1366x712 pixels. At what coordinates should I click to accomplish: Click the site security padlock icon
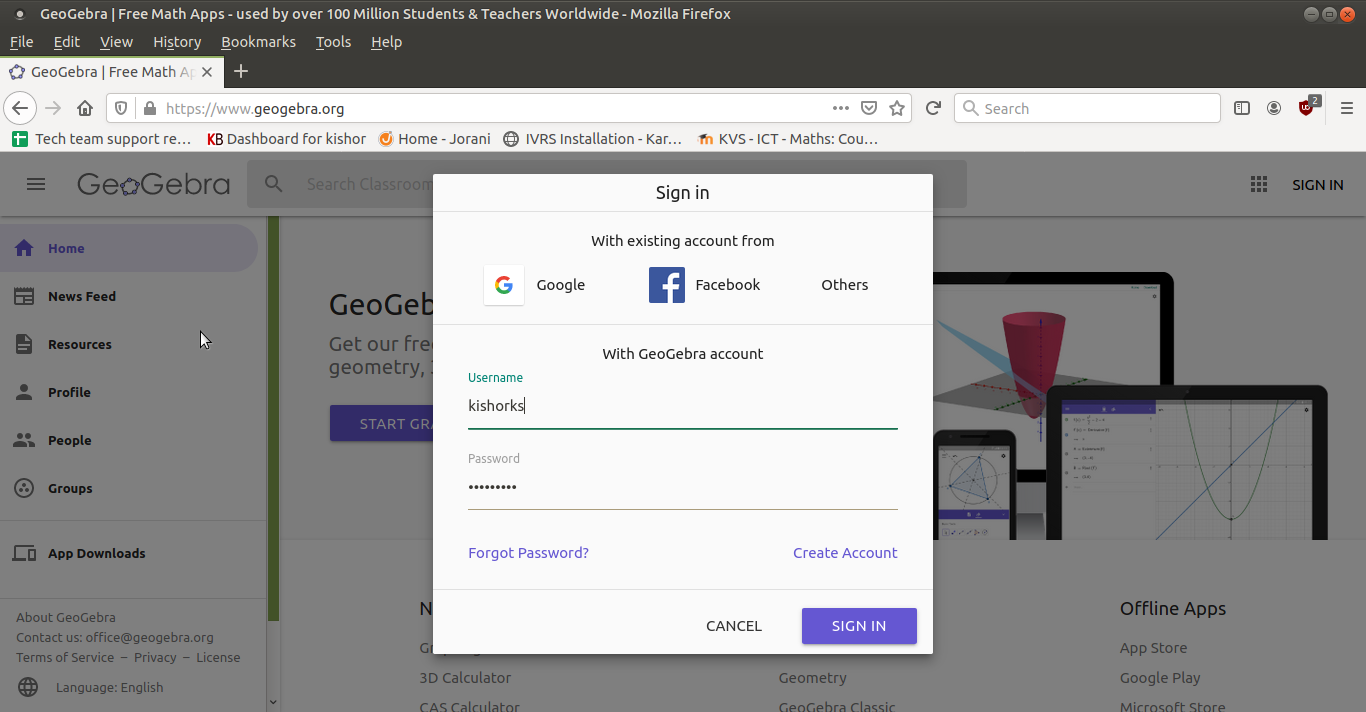point(150,108)
